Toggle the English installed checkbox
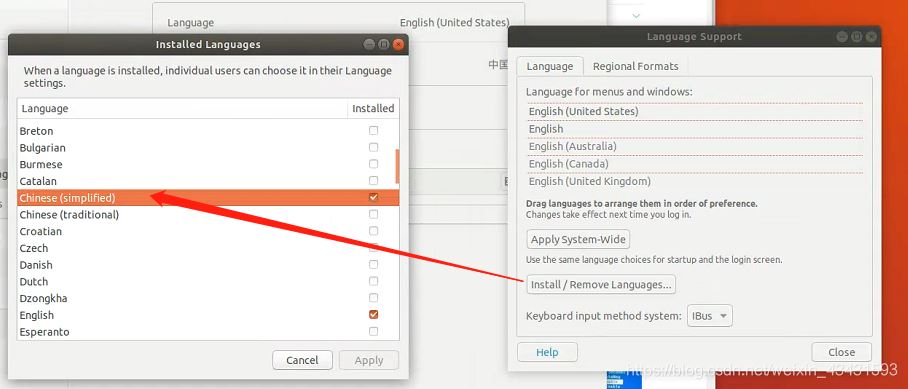This screenshot has width=908, height=389. [374, 315]
